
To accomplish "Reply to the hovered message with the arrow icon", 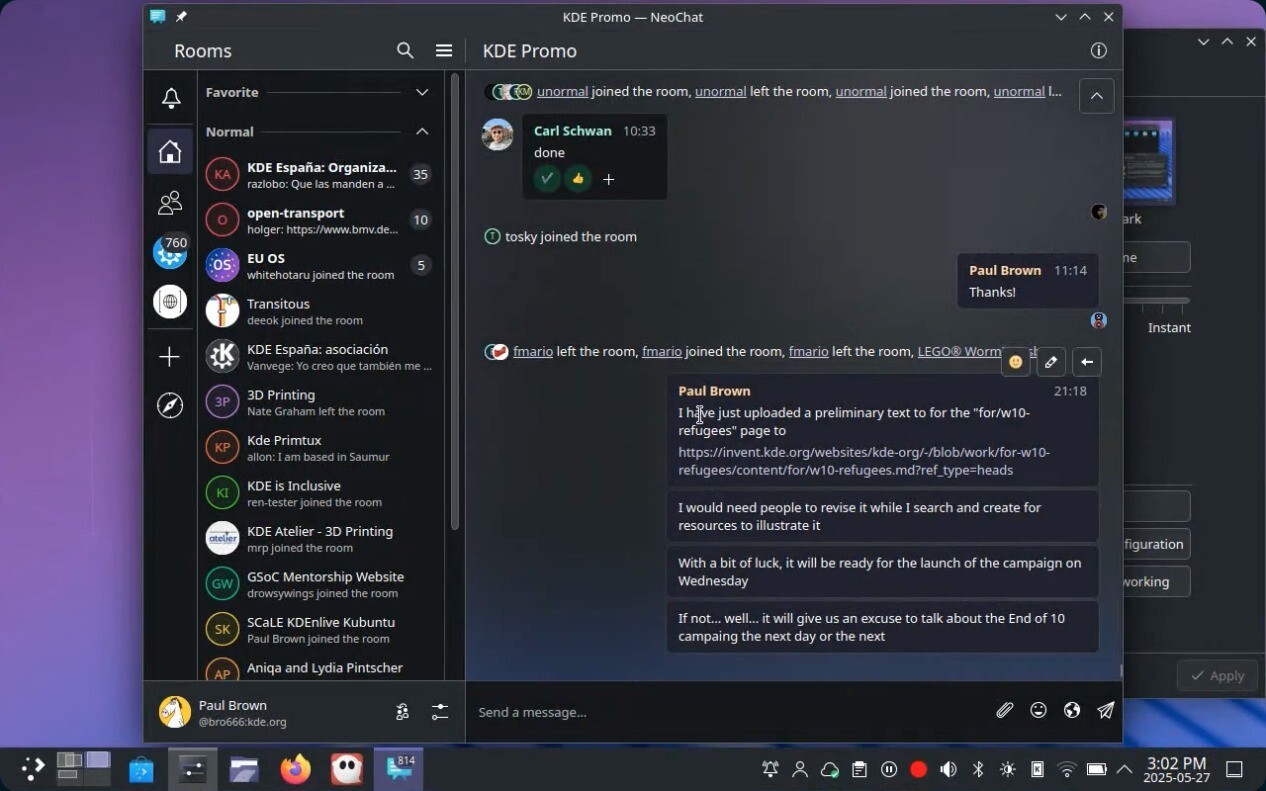I will pyautogui.click(x=1087, y=362).
